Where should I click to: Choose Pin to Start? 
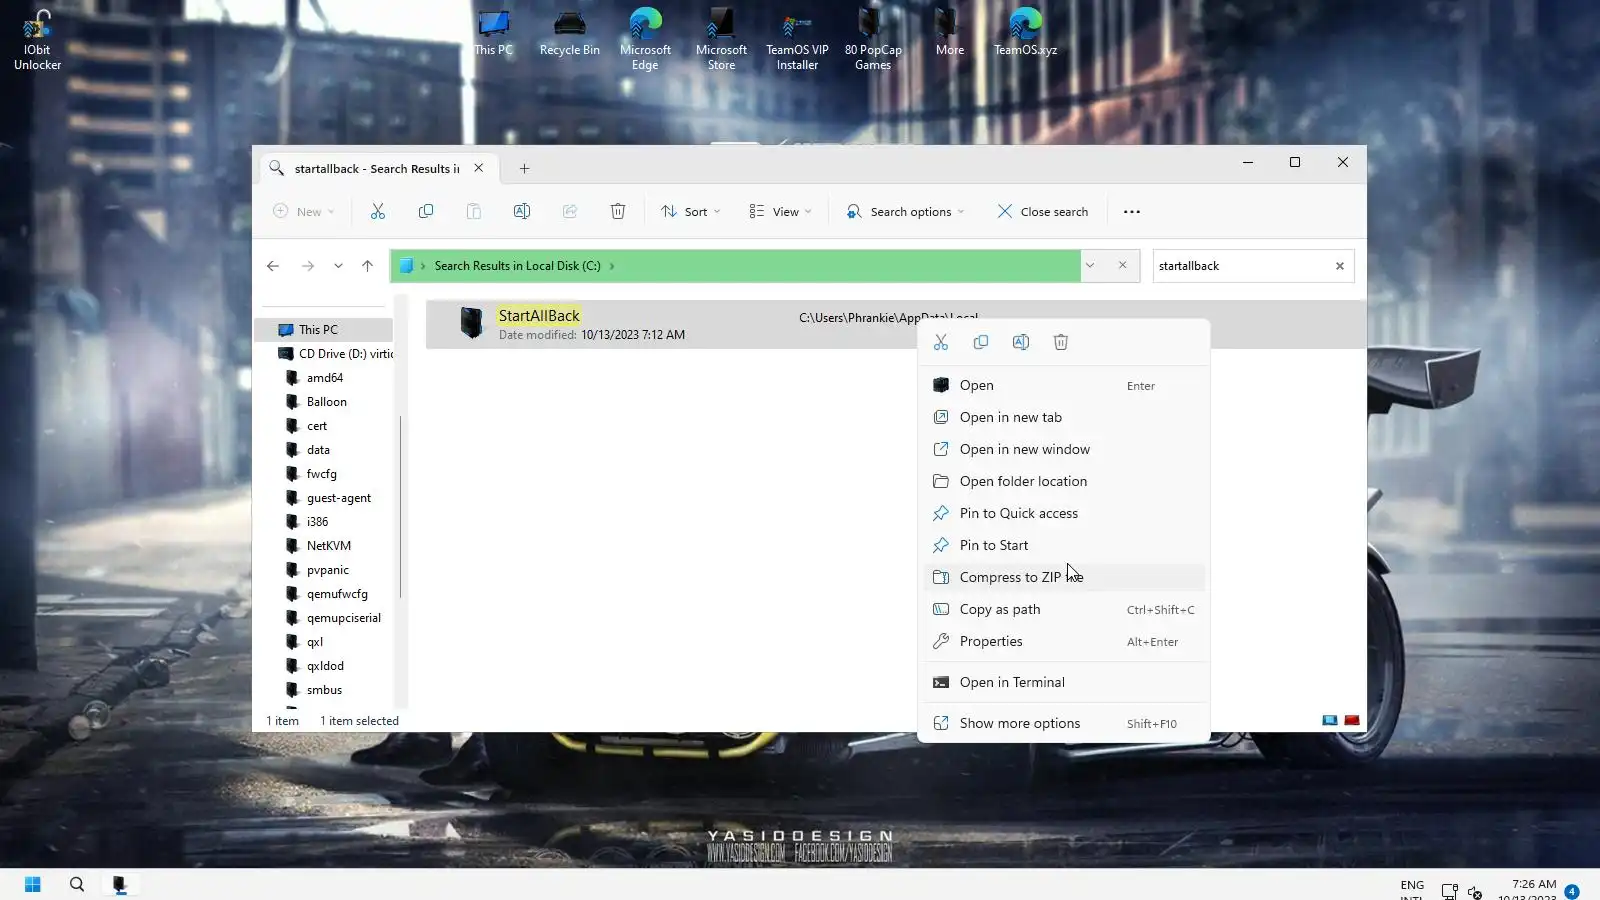1063,545
